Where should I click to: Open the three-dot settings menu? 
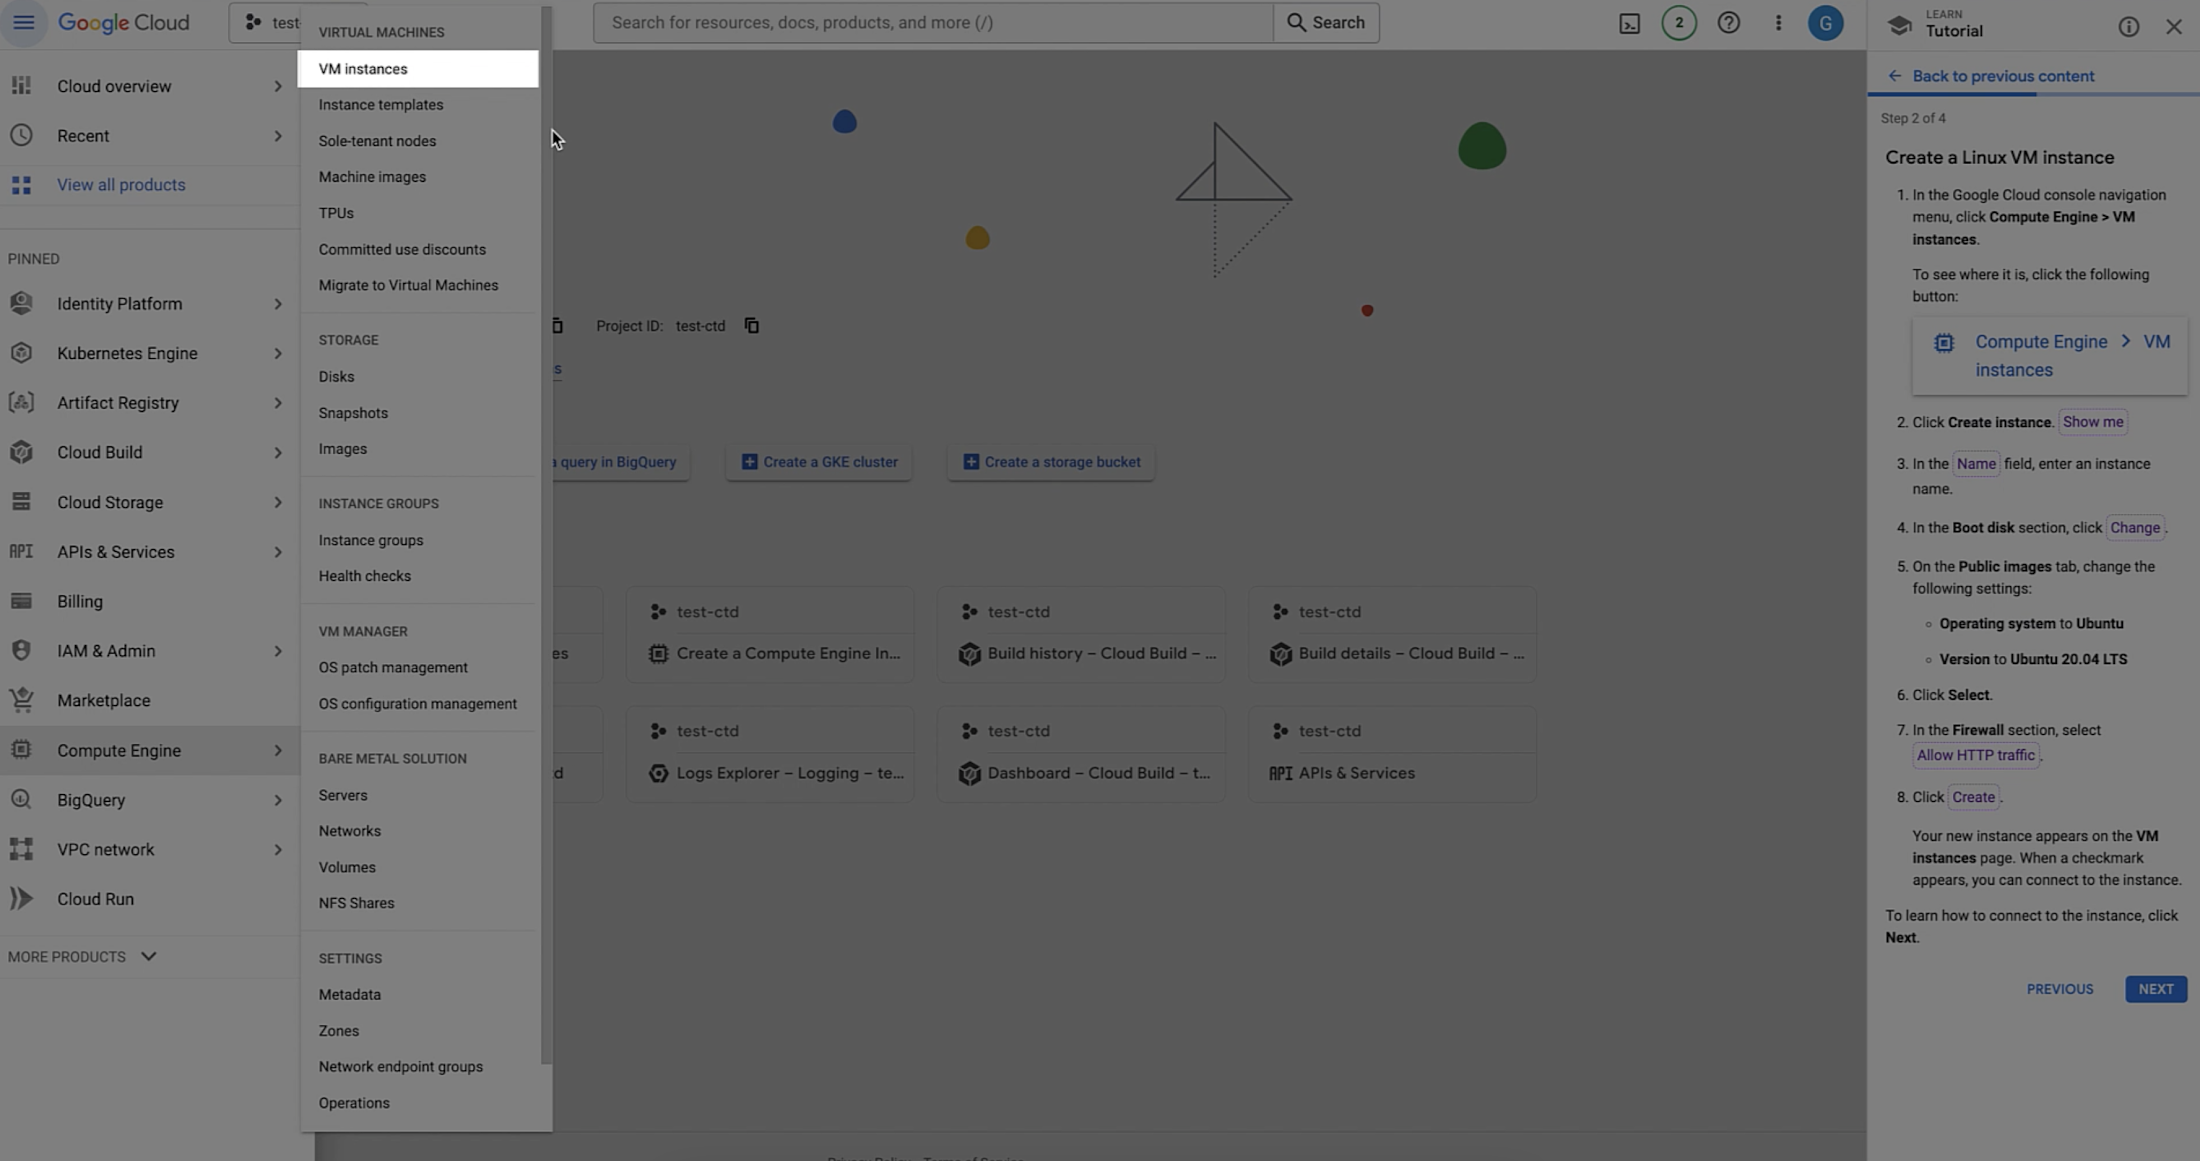[x=1778, y=23]
